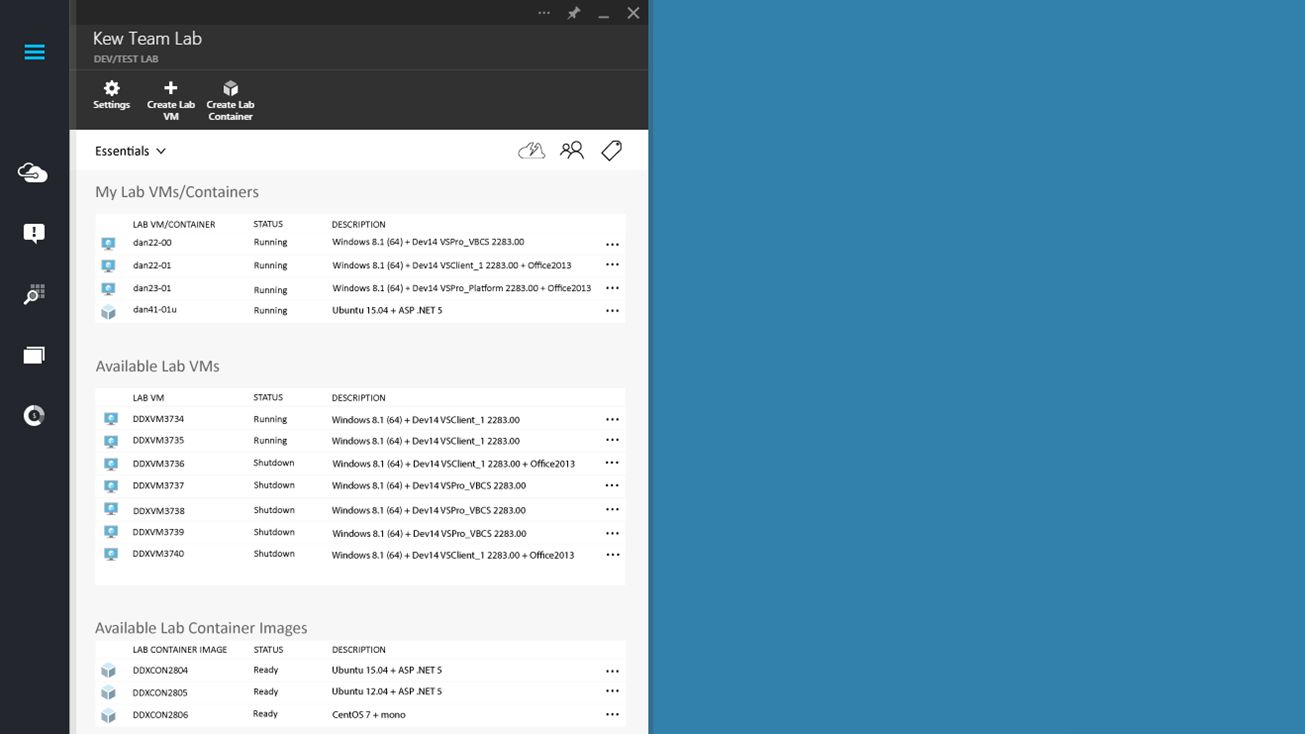Open more options for DDXVM3739

[x=612, y=533]
